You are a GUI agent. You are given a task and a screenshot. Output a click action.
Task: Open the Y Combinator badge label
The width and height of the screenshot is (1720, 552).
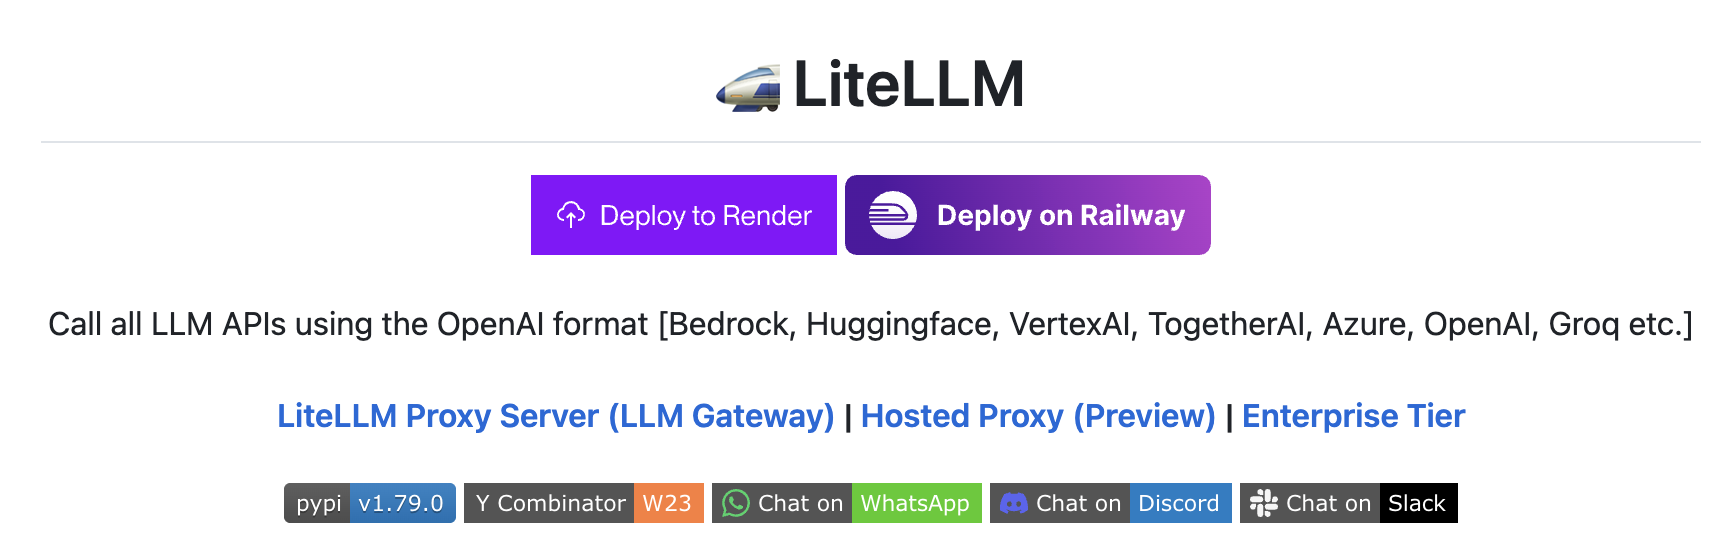click(550, 503)
